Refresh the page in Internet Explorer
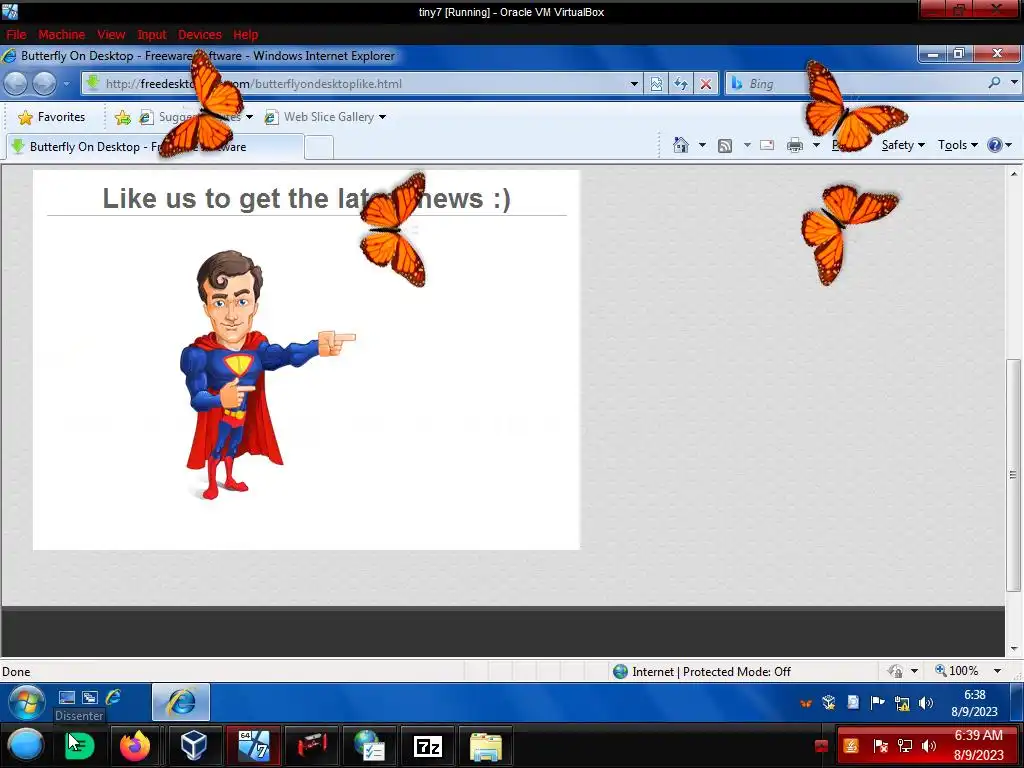 680,84
